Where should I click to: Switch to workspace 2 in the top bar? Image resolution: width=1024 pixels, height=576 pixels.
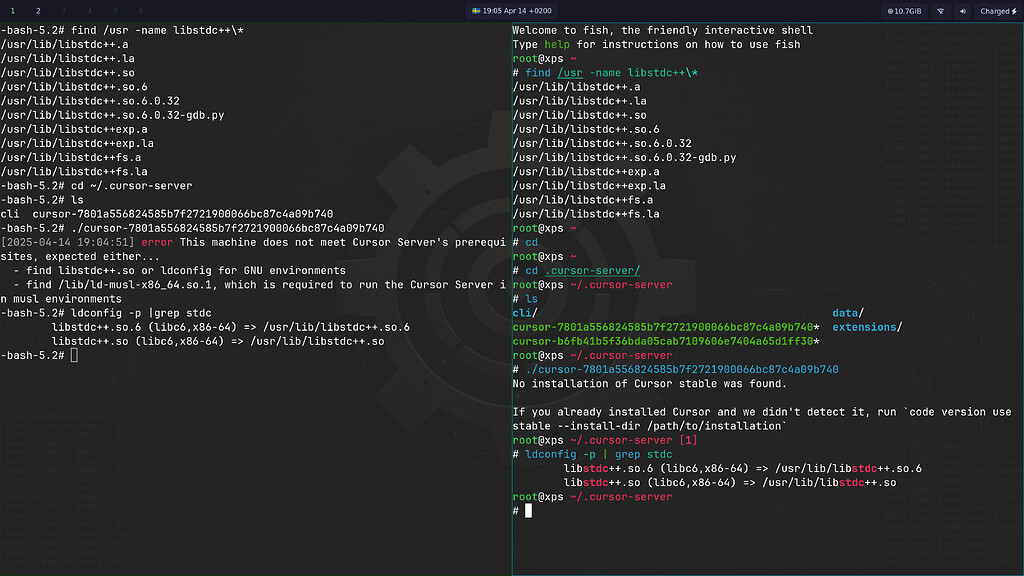37,9
